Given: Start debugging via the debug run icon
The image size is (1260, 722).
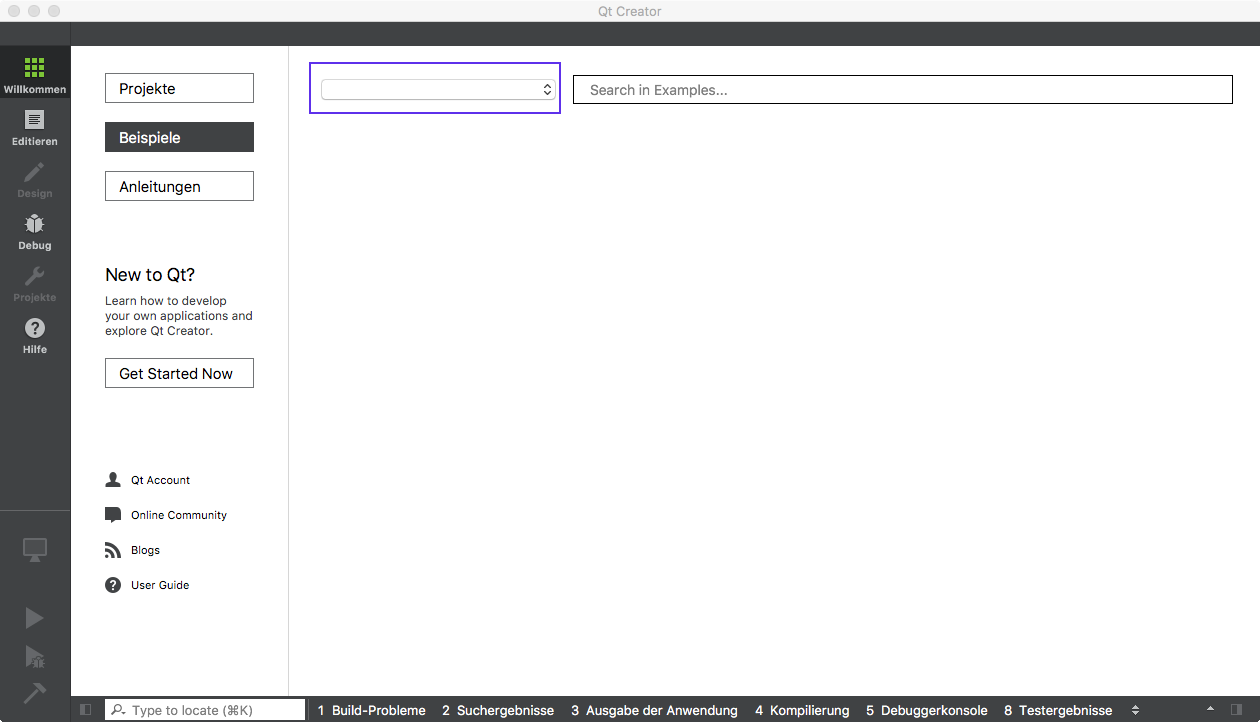Looking at the screenshot, I should coord(35,656).
